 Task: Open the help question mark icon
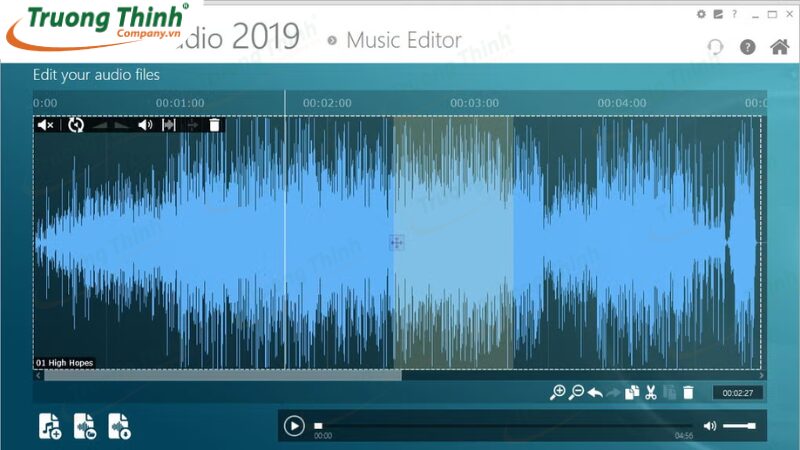(x=747, y=47)
